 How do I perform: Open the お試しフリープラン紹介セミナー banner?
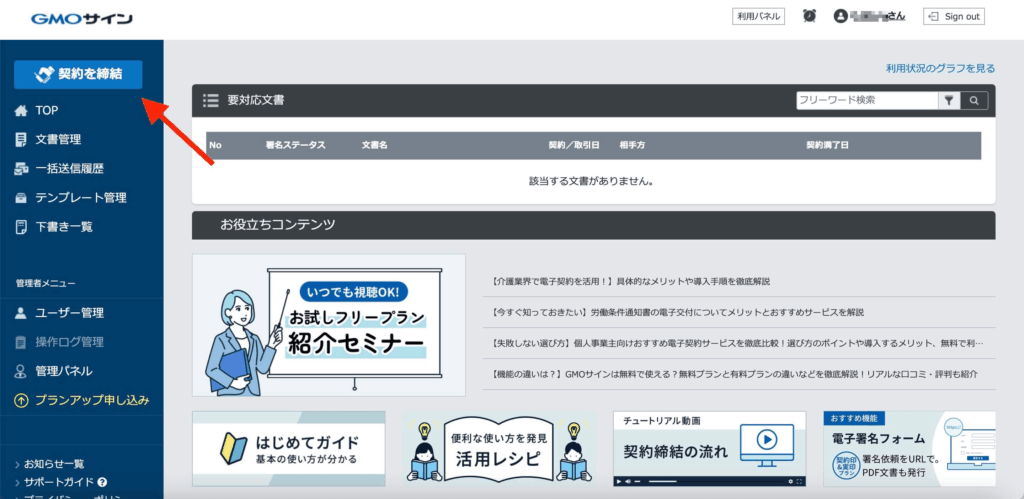click(x=328, y=325)
